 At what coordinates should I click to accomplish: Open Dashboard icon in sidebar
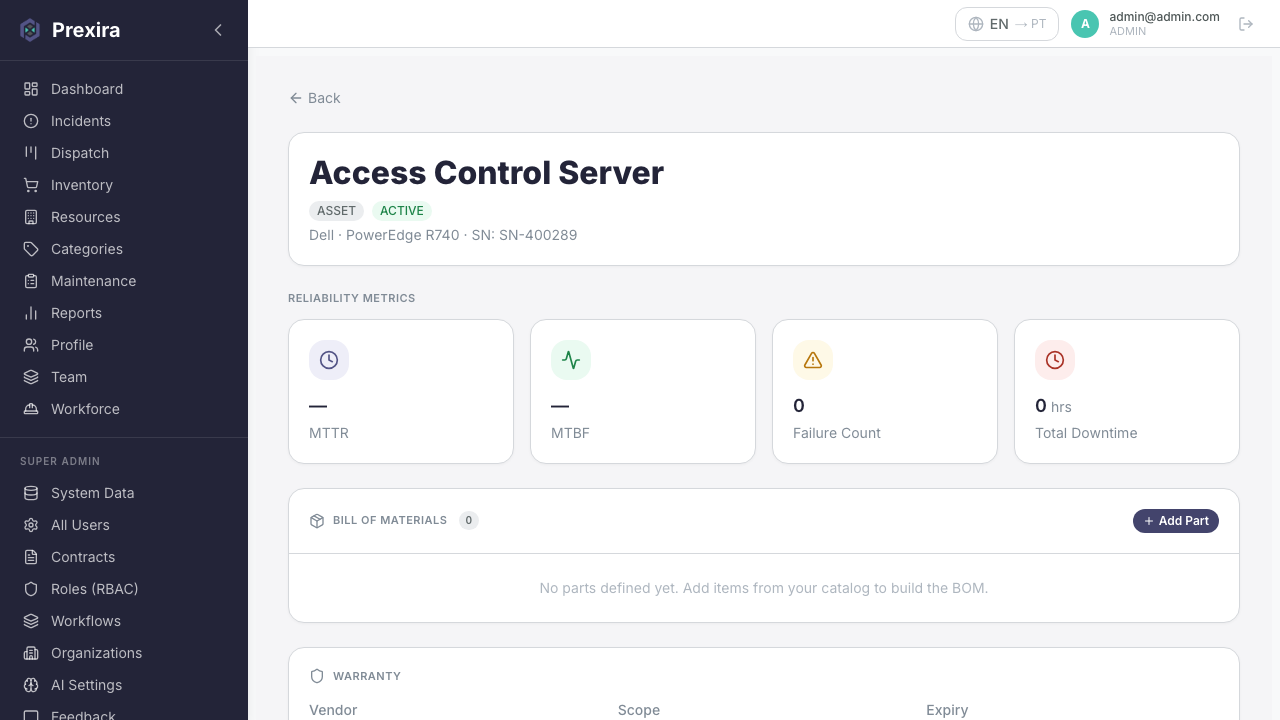click(x=31, y=89)
